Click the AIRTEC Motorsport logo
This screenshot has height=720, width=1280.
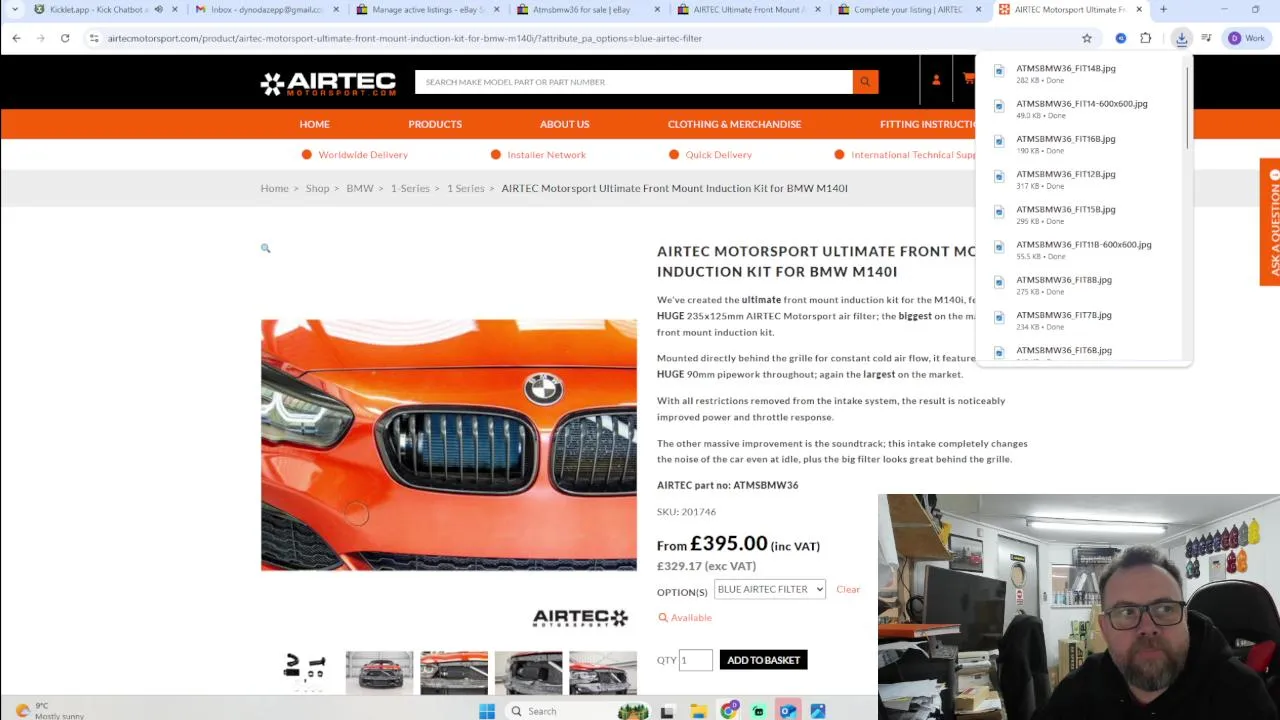tap(328, 83)
